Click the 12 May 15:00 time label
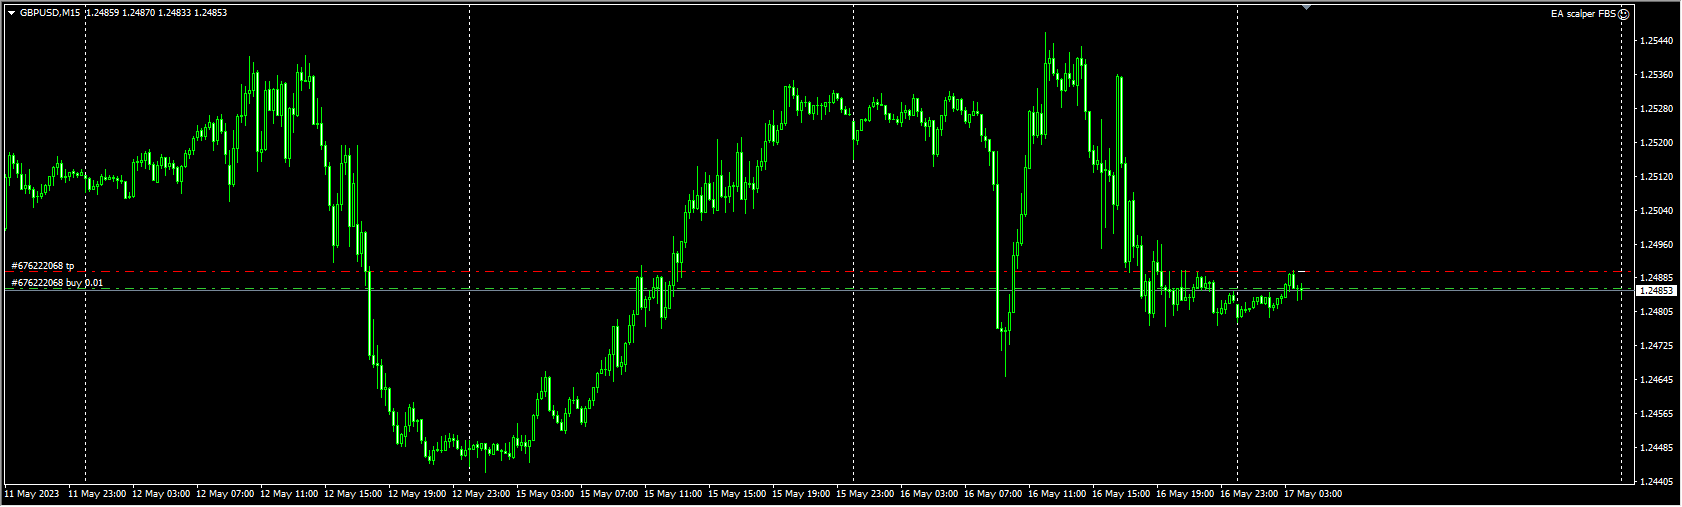 (x=353, y=494)
